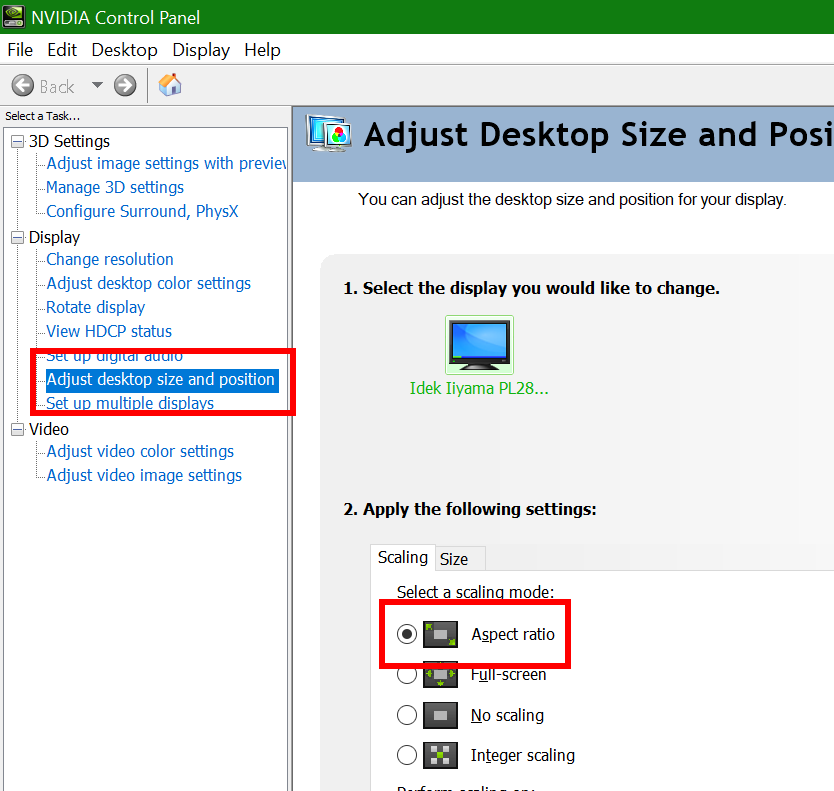This screenshot has height=791, width=834.
Task: Switch to the Scaling tab
Action: 403,557
